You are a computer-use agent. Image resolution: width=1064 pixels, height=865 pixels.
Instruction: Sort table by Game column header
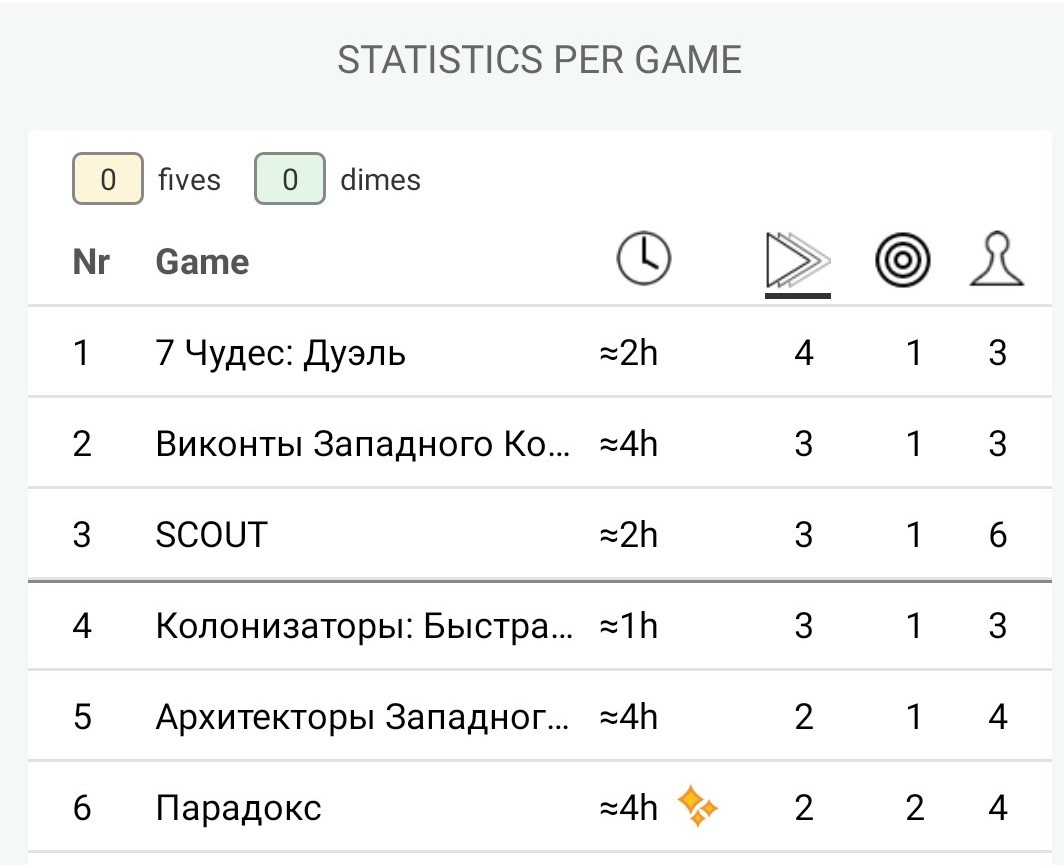pos(202,262)
